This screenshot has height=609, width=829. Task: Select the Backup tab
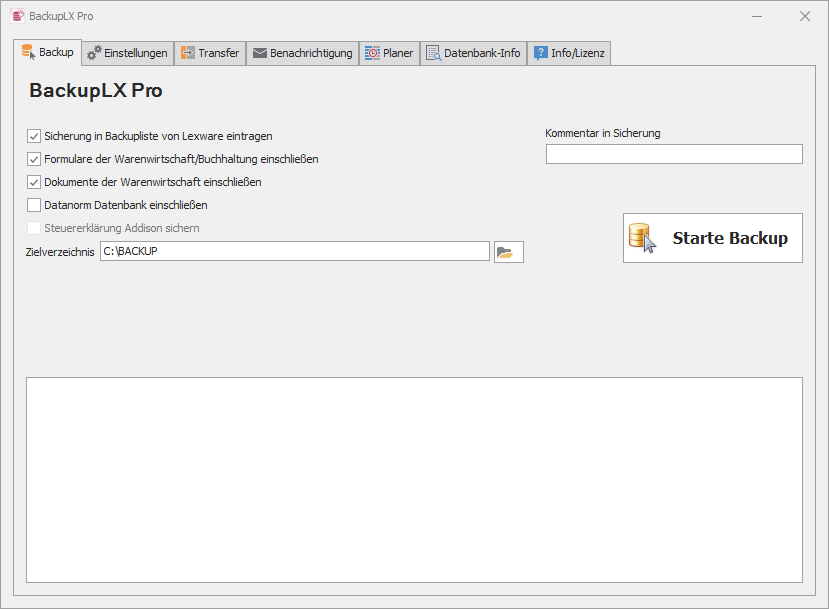[48, 52]
